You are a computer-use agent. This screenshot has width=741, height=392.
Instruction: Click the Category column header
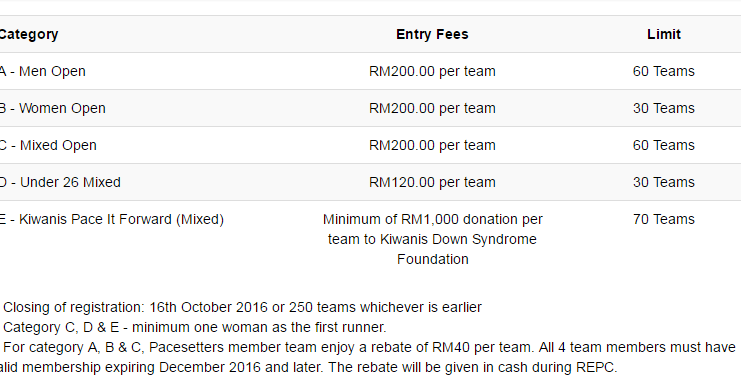pos(28,34)
